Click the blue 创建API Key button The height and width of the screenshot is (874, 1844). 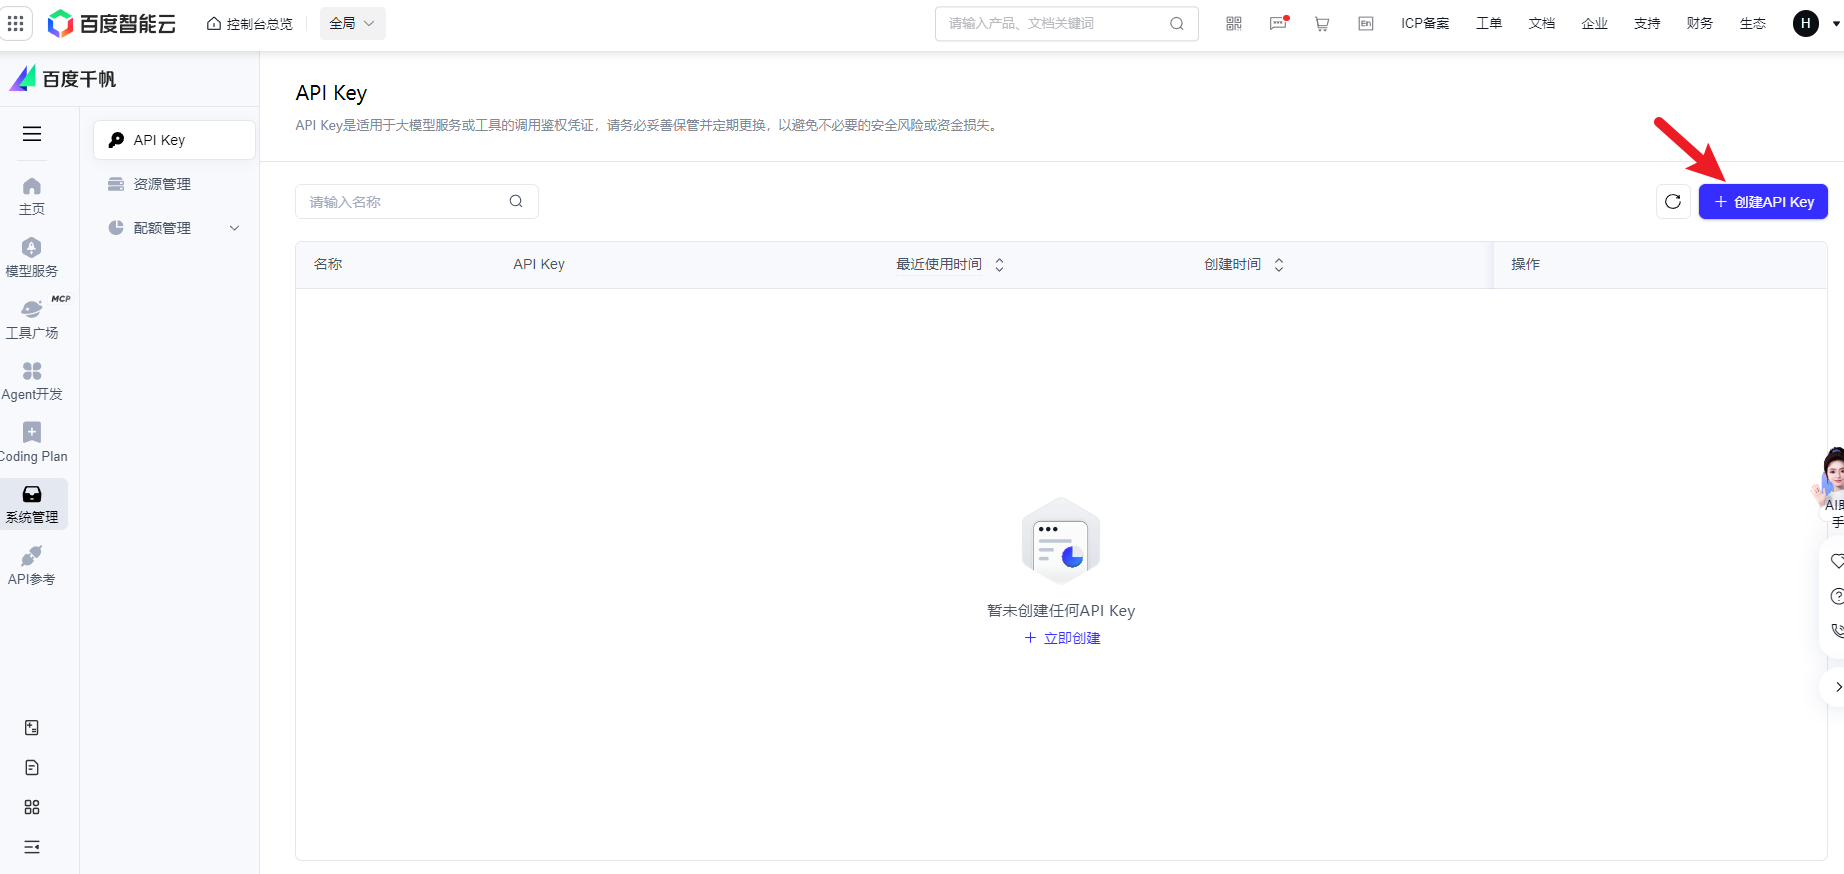tap(1763, 202)
